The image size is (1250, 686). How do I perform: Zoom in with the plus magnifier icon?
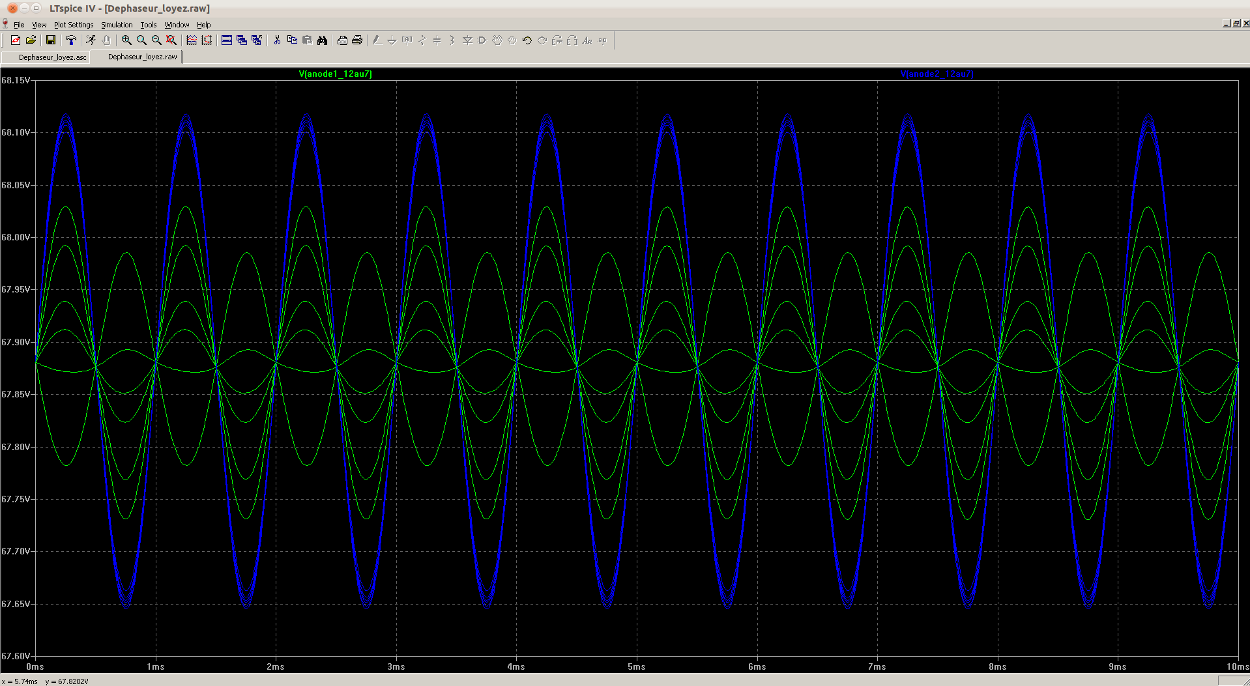tap(126, 40)
